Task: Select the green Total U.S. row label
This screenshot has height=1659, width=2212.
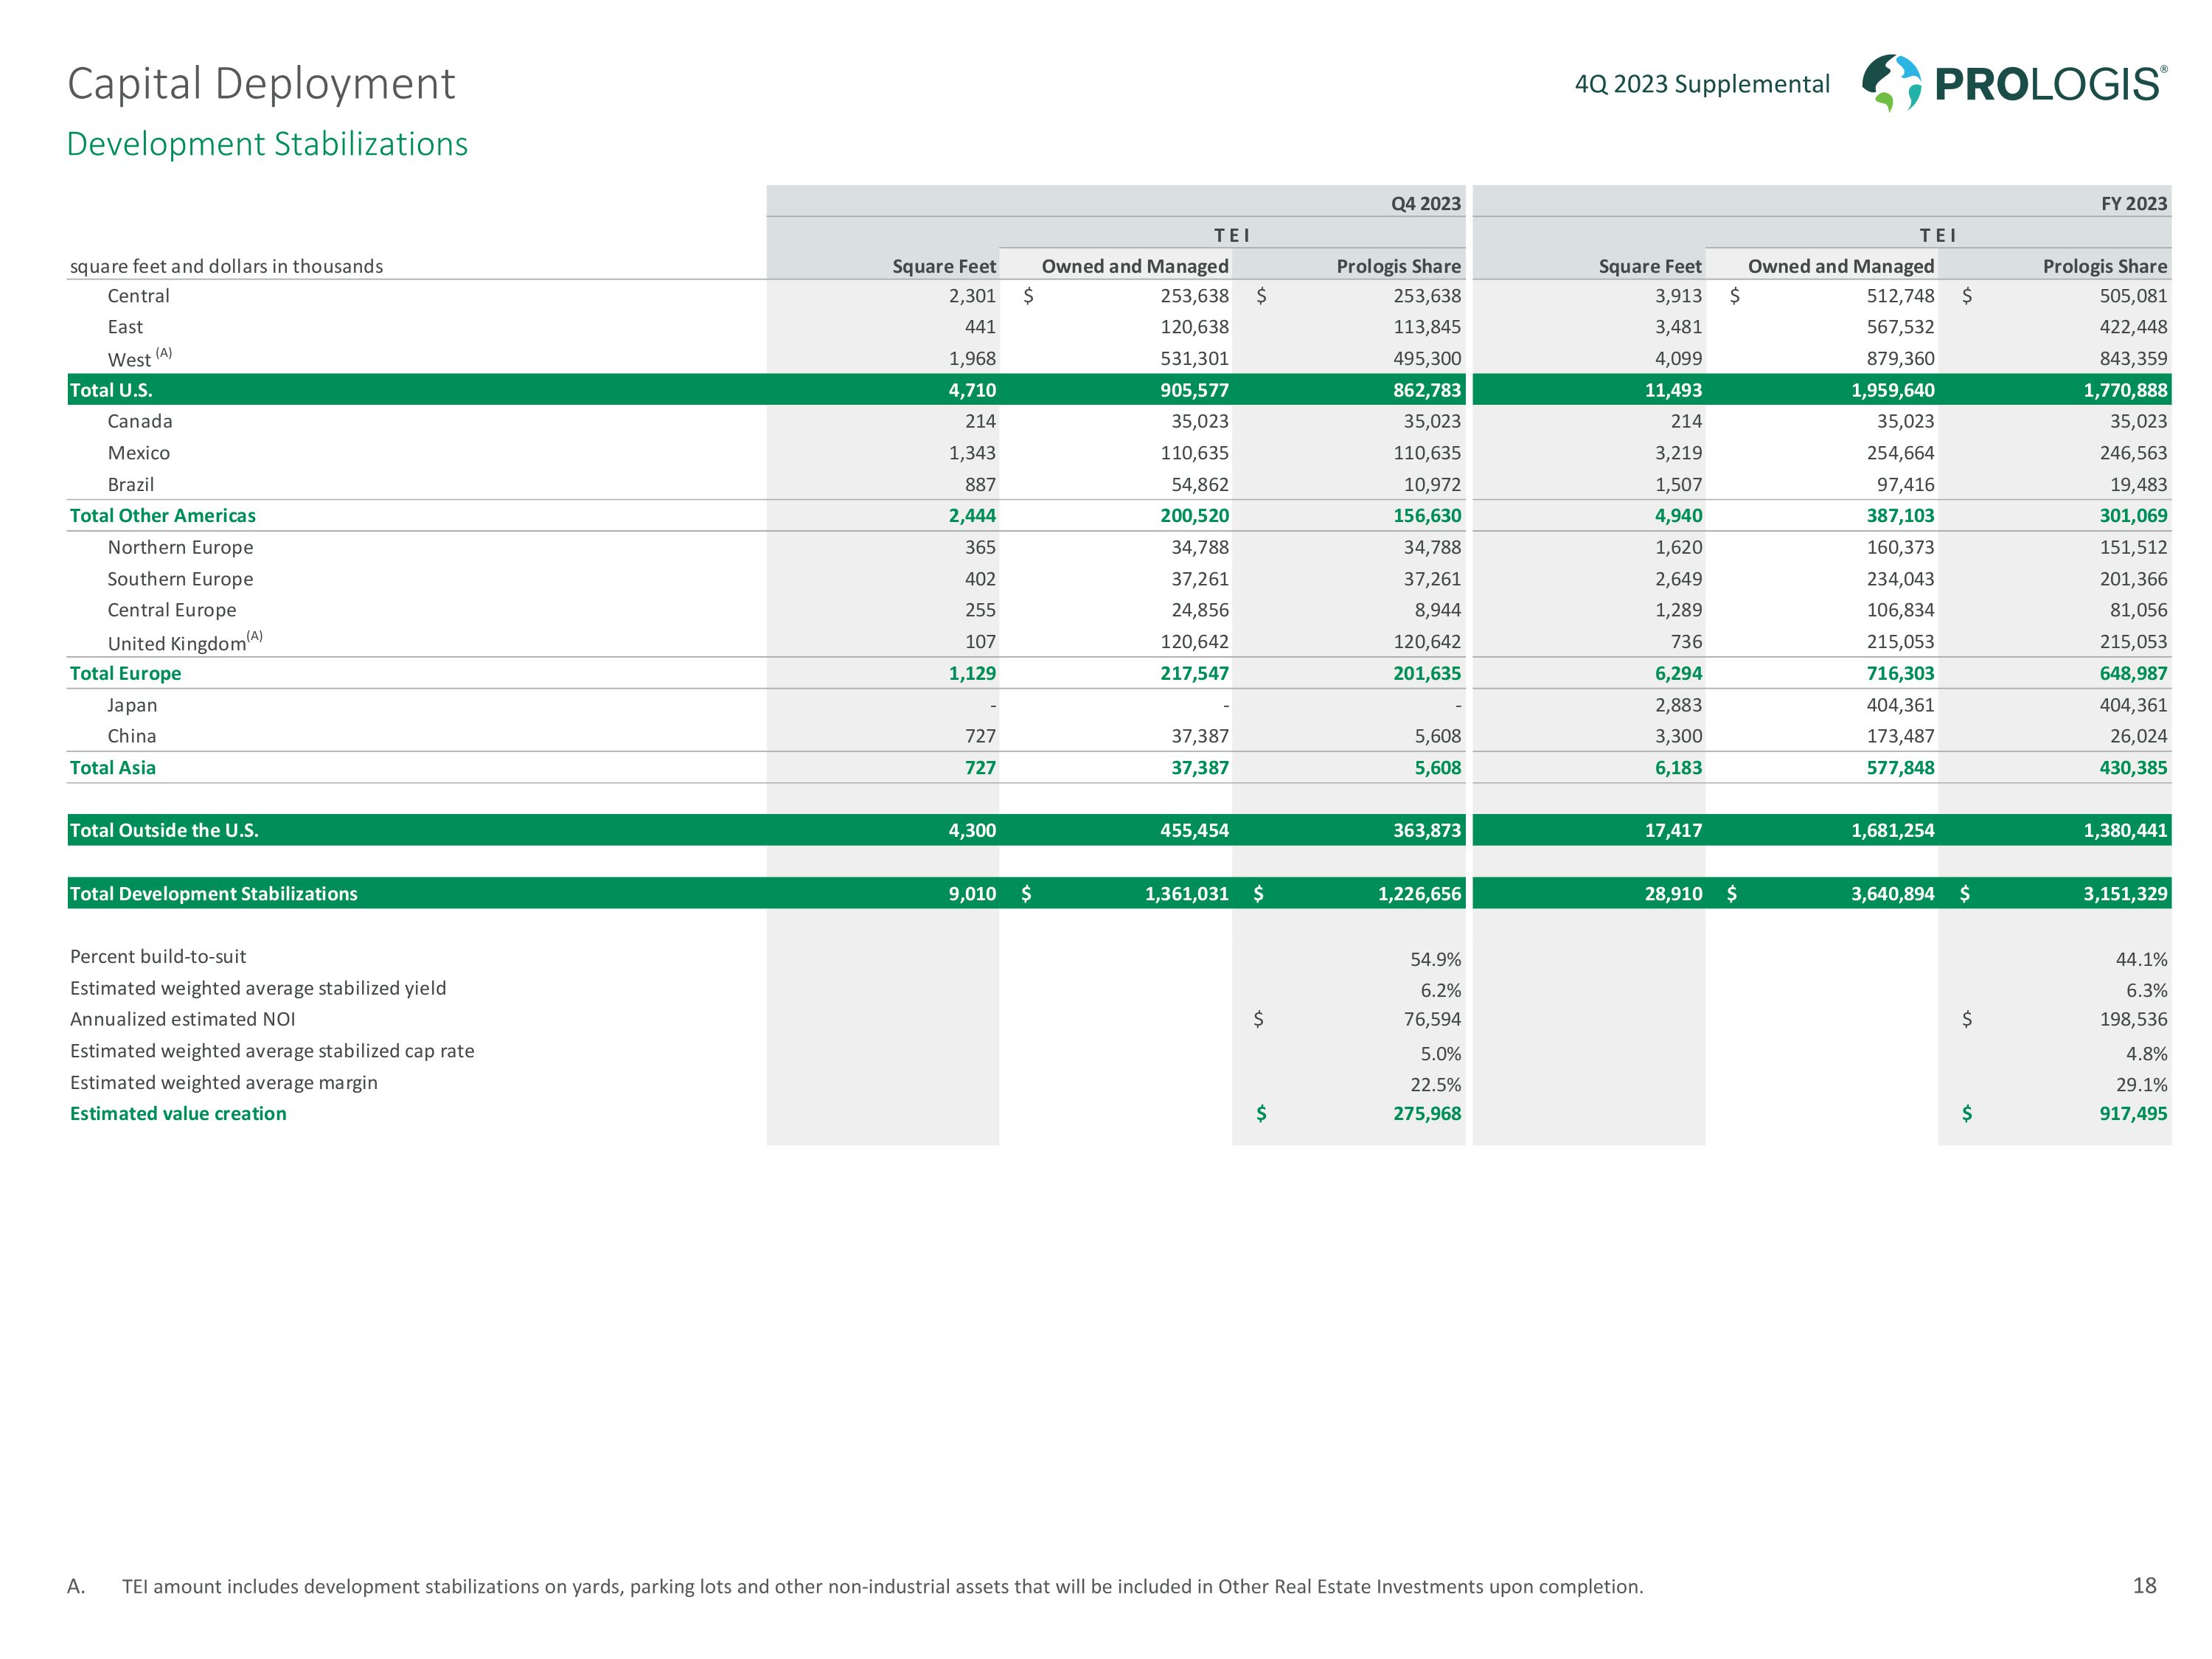Action: (x=111, y=390)
